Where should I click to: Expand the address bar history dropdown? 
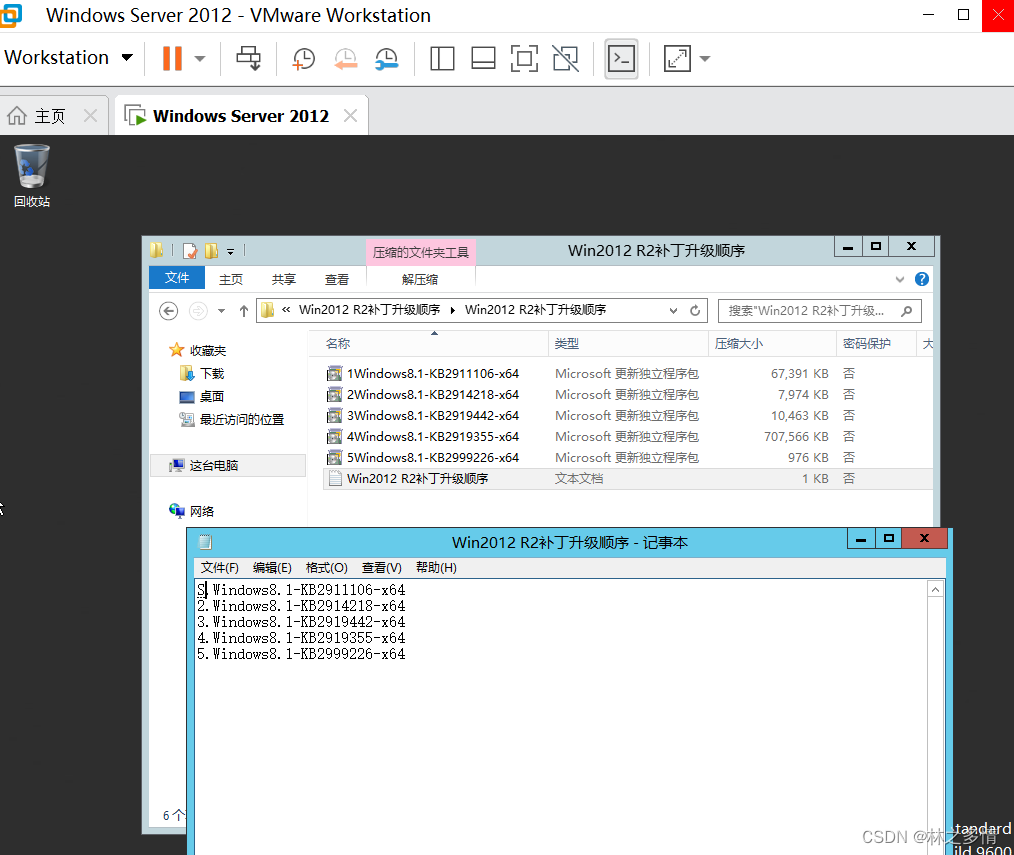click(x=674, y=310)
